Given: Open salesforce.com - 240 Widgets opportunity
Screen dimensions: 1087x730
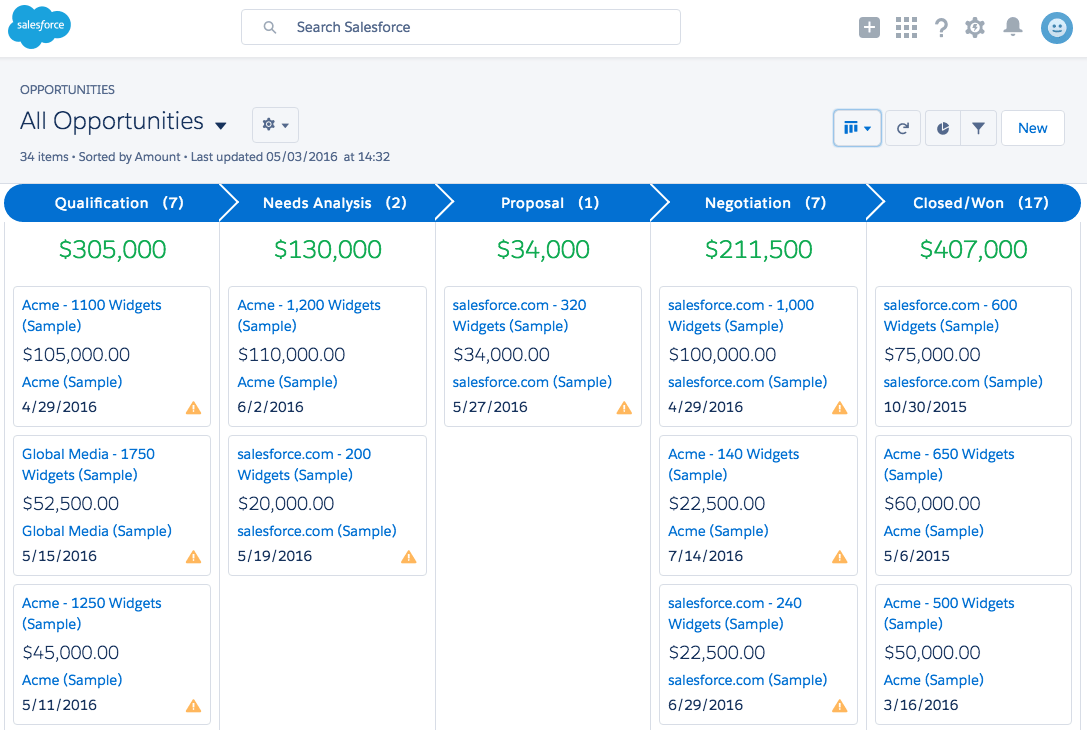Looking at the screenshot, I should tap(735, 614).
